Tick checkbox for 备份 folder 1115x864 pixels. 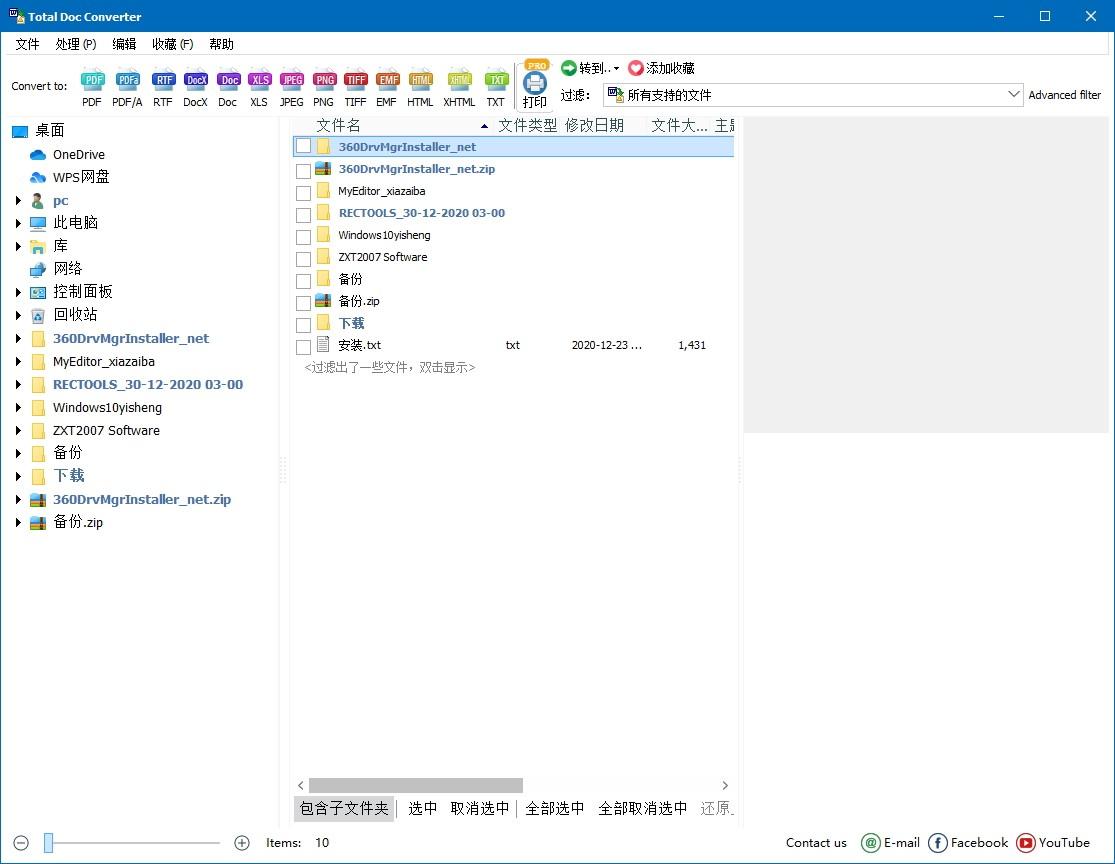(x=304, y=281)
